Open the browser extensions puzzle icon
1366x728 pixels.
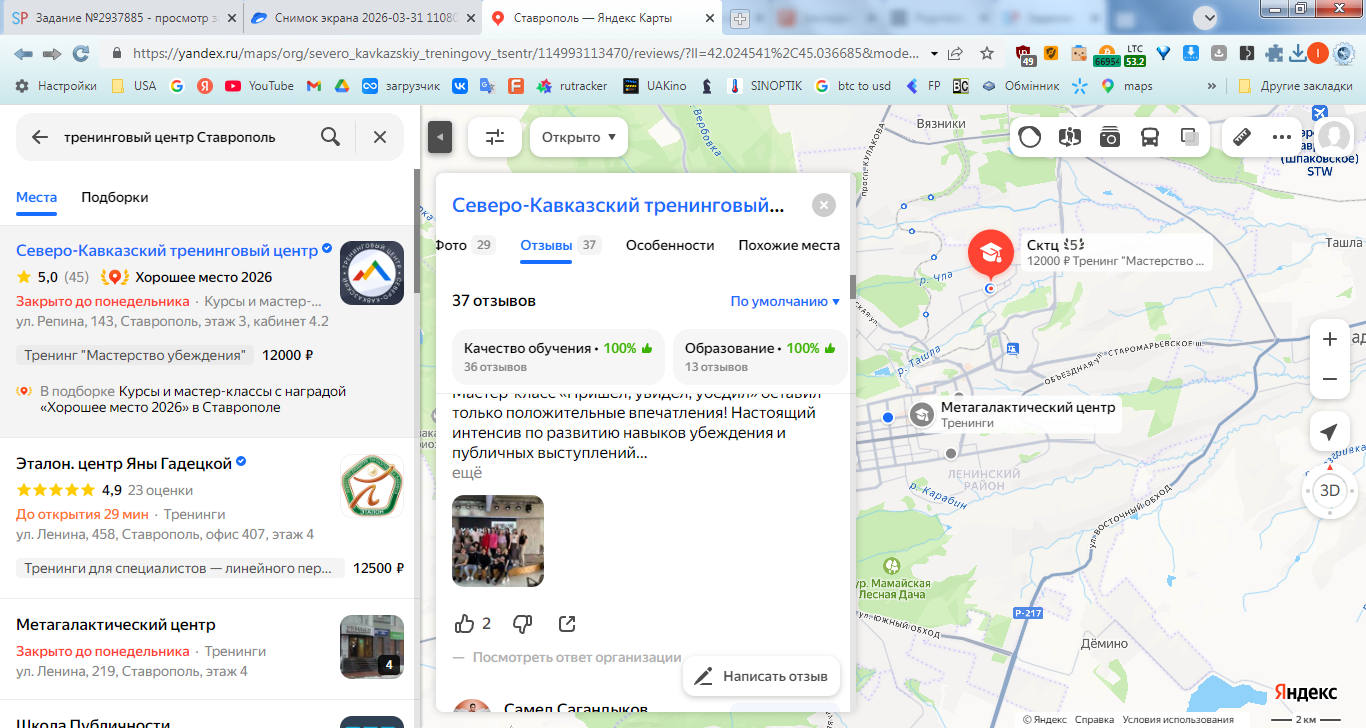tap(1273, 54)
